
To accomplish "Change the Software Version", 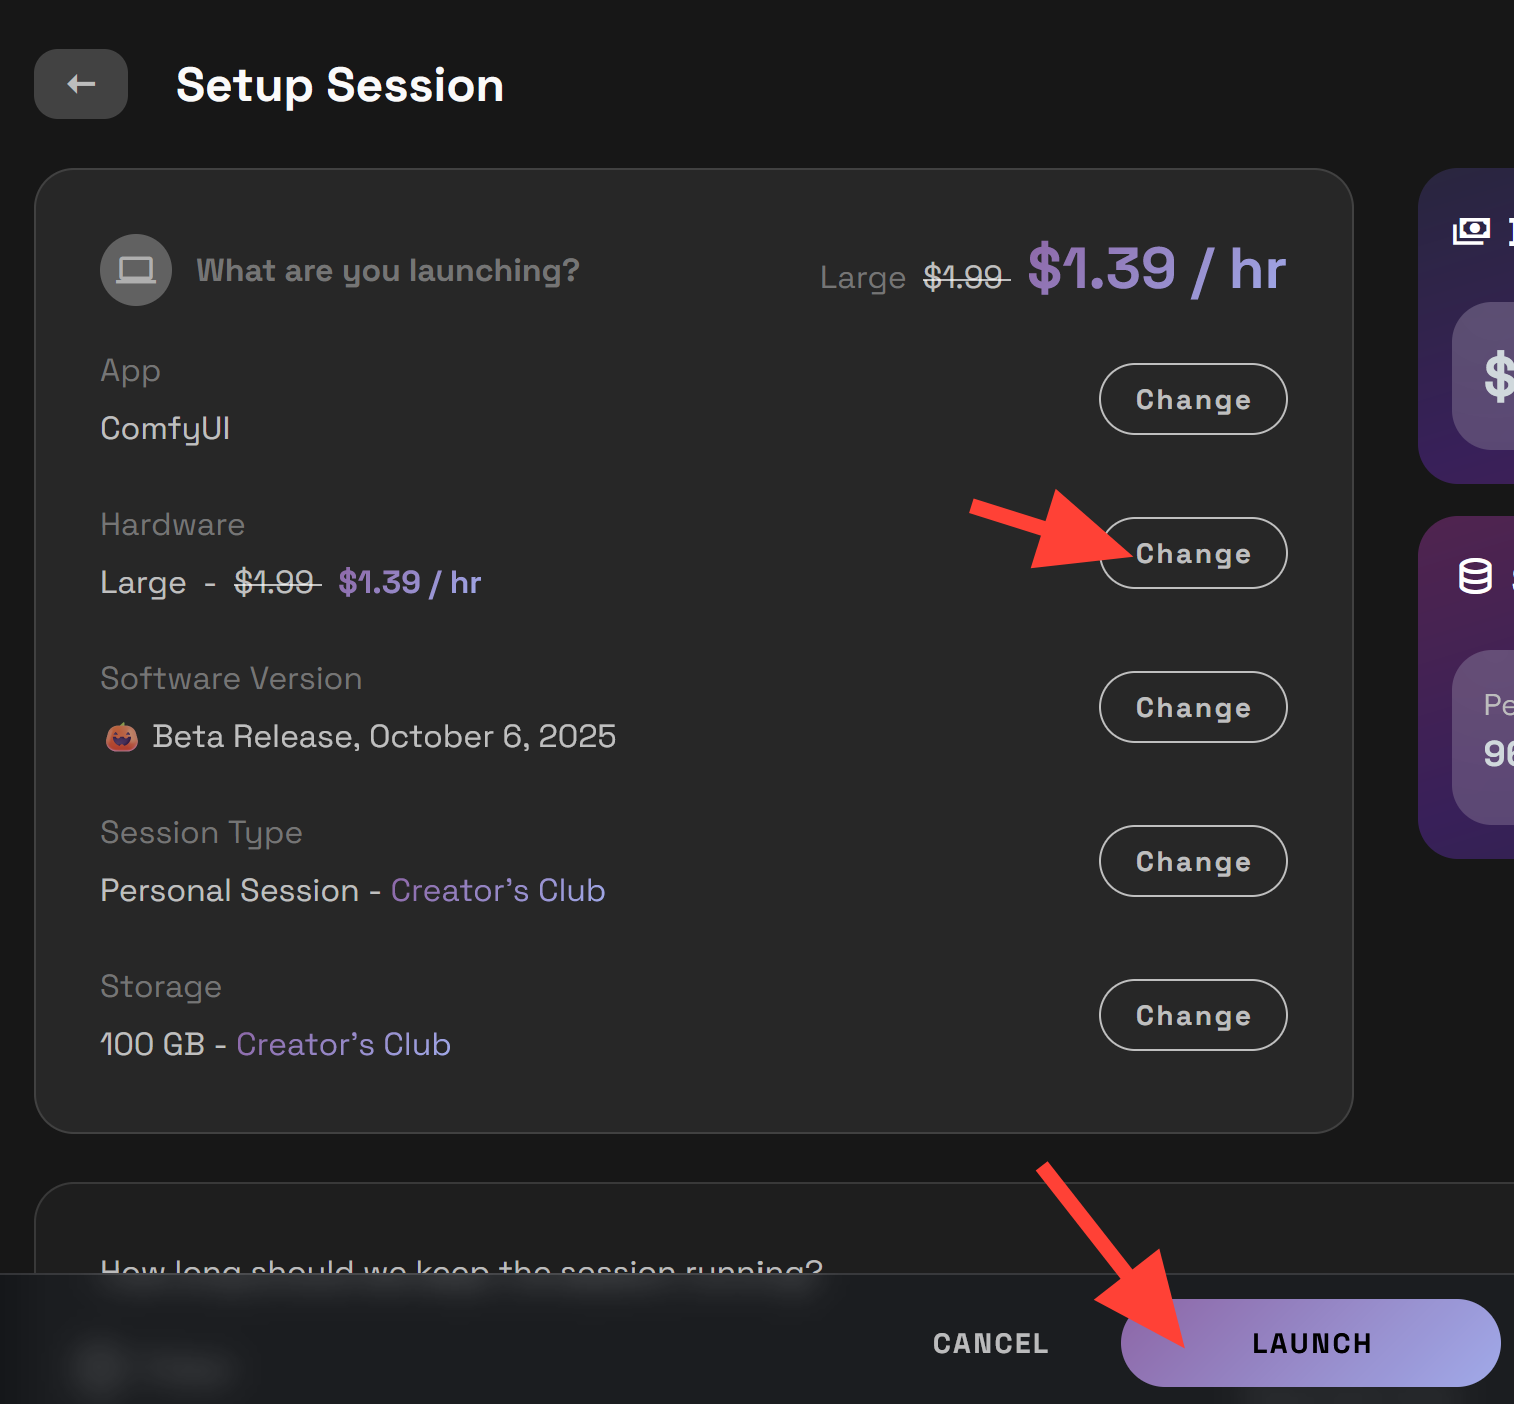I will coord(1192,707).
